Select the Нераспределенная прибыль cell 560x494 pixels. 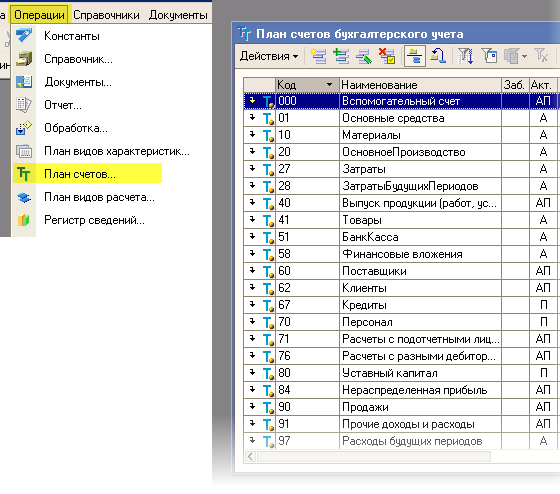pyautogui.click(x=420, y=390)
